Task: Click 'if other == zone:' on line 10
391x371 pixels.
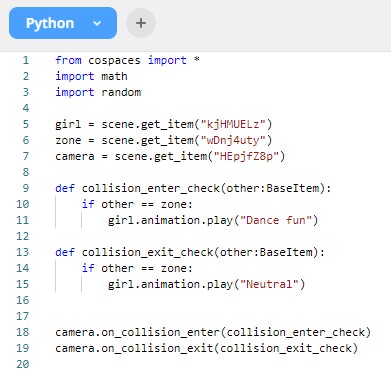Action: (x=137, y=204)
